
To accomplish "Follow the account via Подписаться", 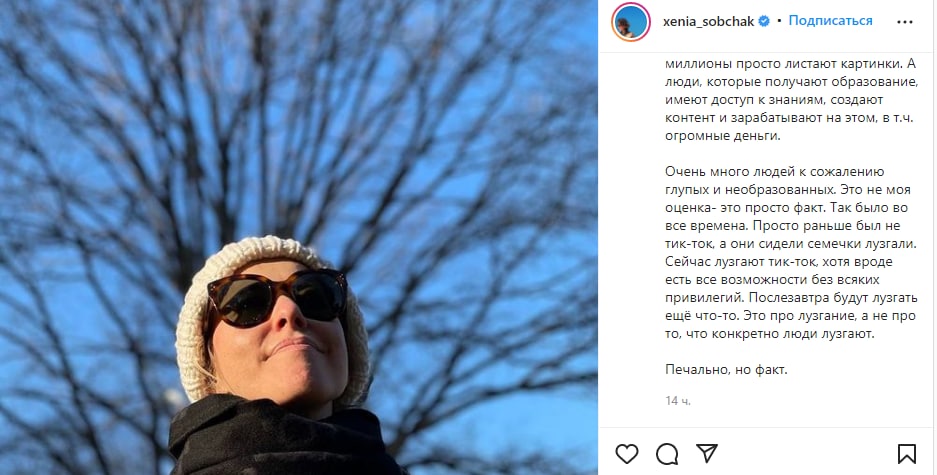I will [830, 20].
